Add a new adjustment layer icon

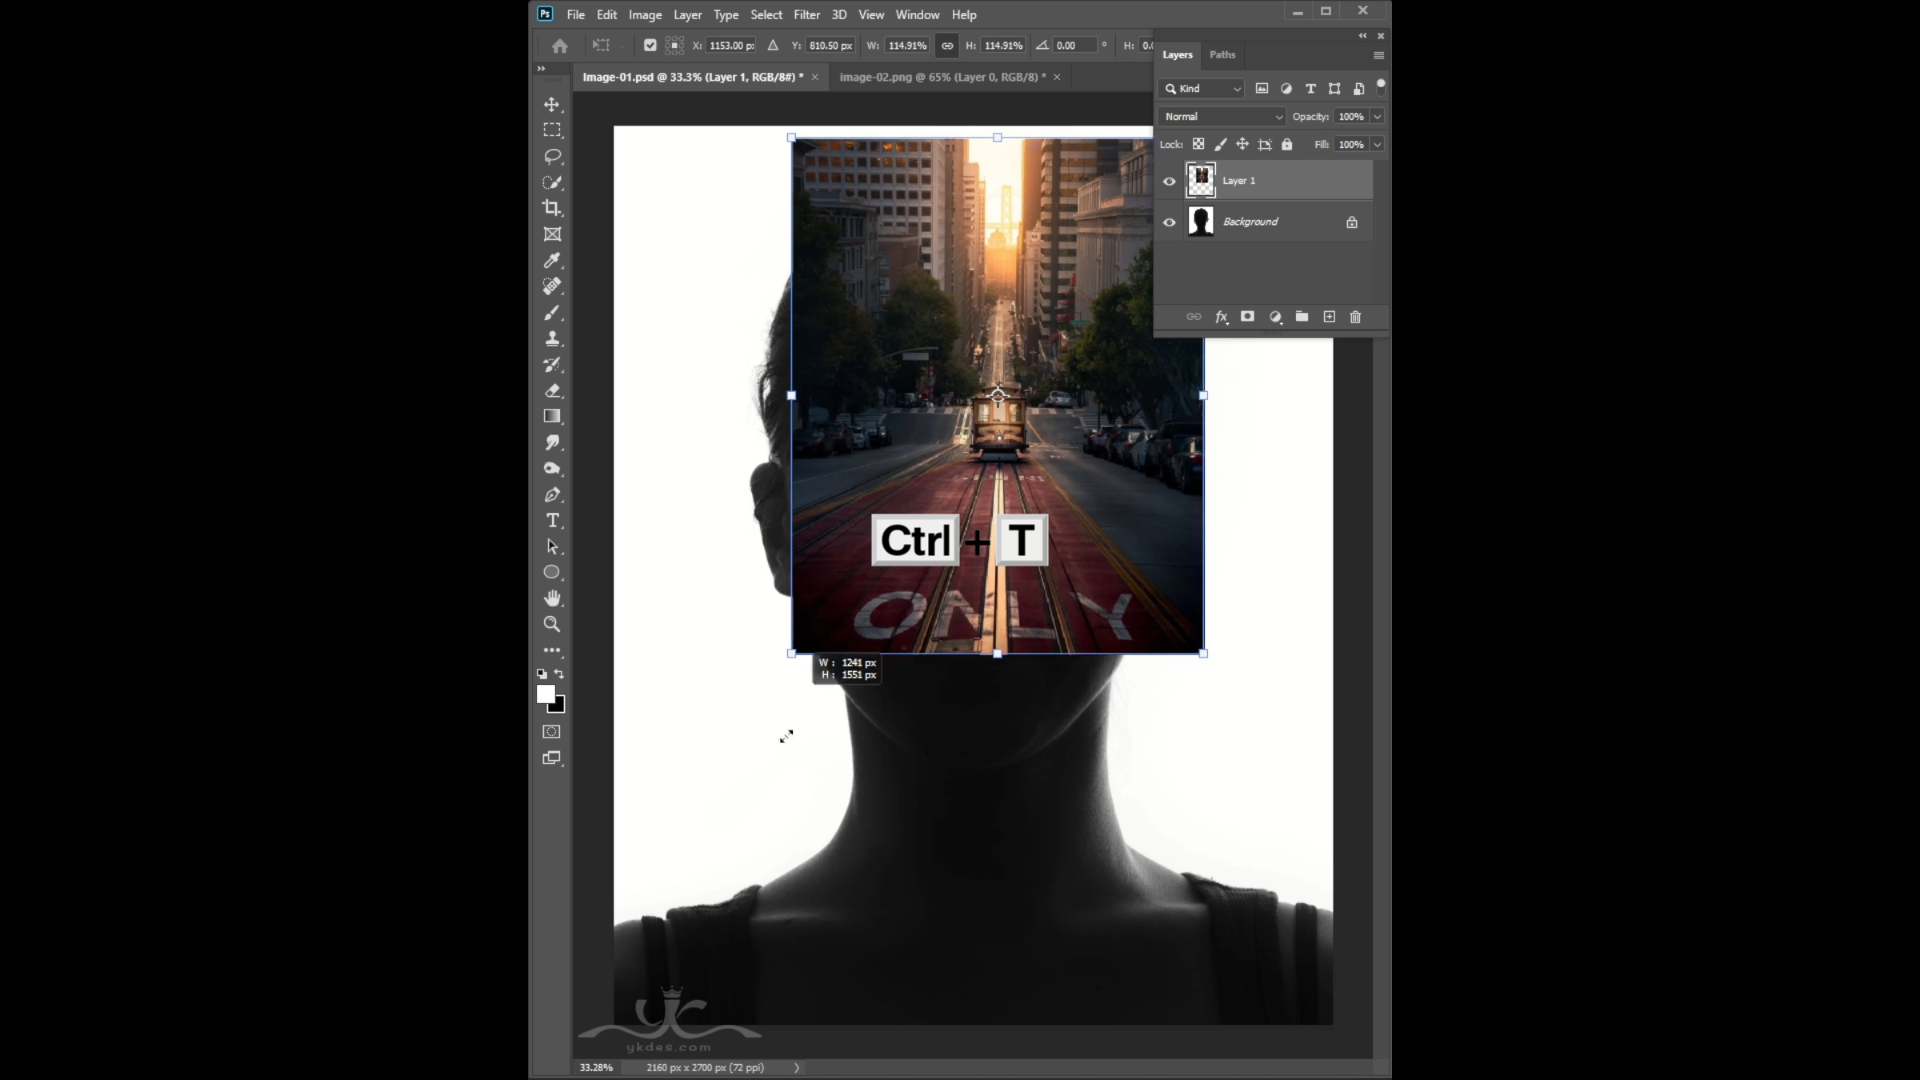[x=1276, y=317]
